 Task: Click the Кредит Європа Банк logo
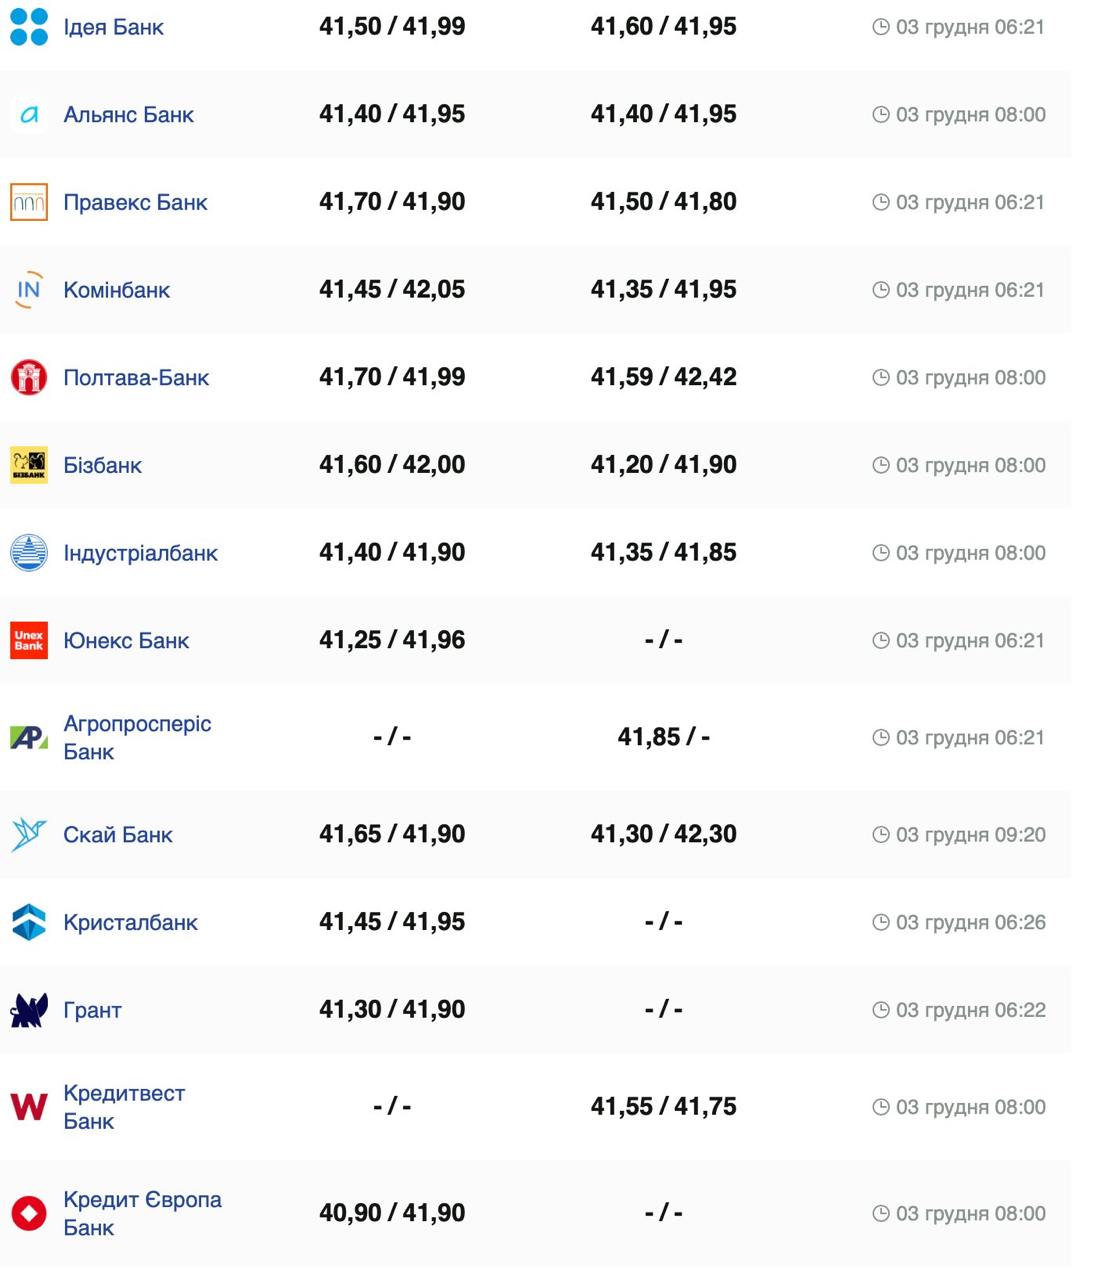(29, 1213)
